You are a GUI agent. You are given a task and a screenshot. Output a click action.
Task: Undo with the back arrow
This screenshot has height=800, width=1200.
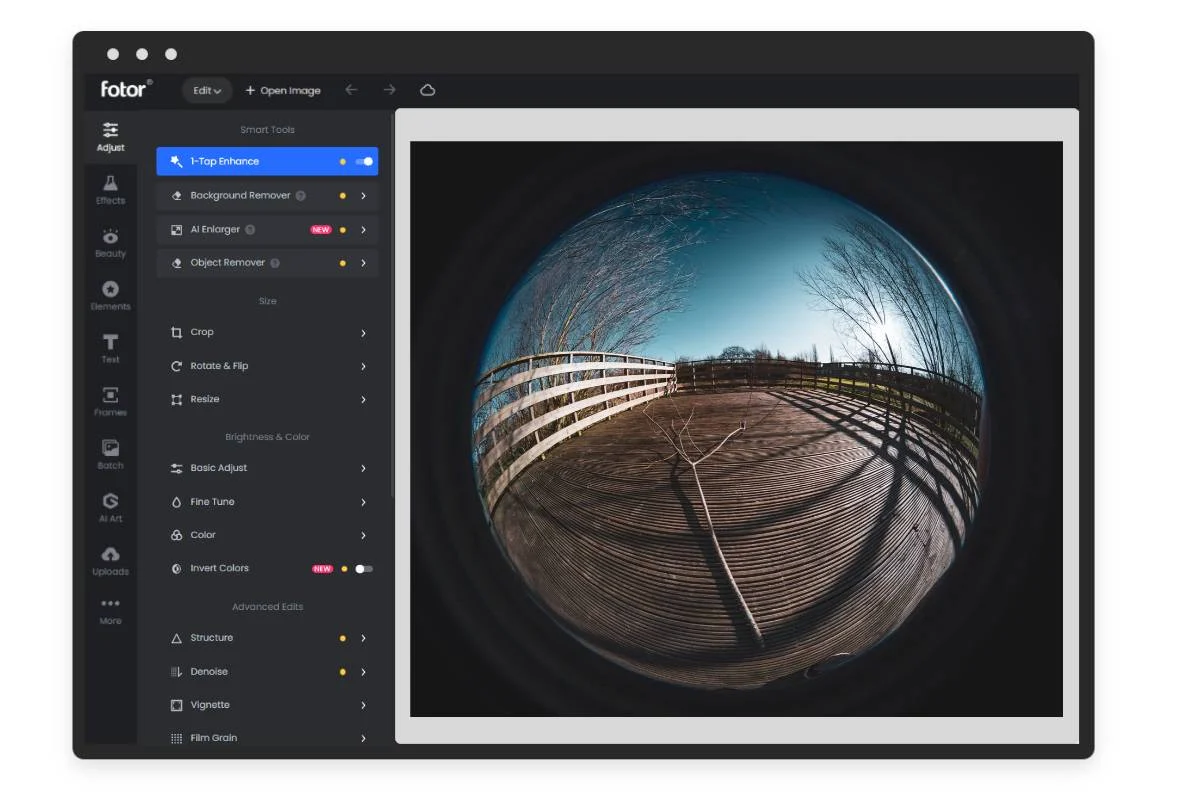tap(351, 90)
